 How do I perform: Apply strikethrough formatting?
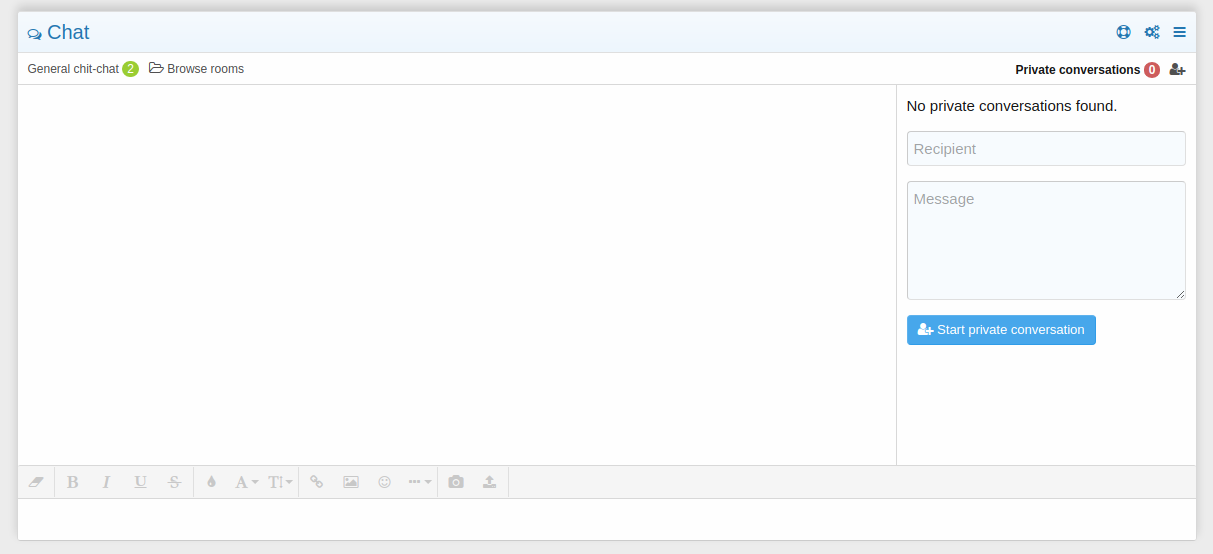(x=174, y=482)
